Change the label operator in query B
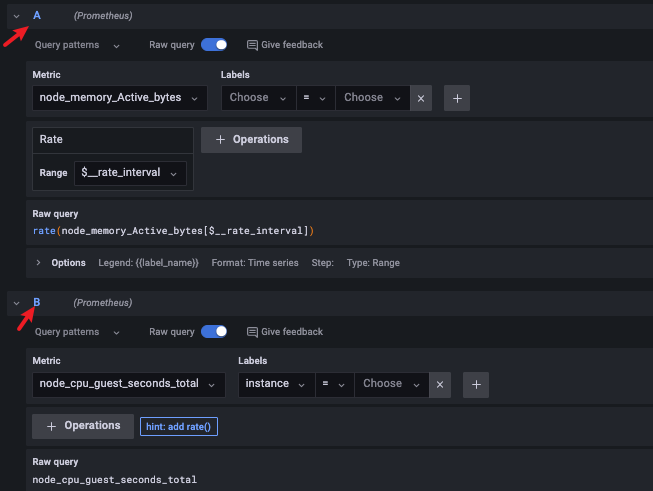 [335, 384]
